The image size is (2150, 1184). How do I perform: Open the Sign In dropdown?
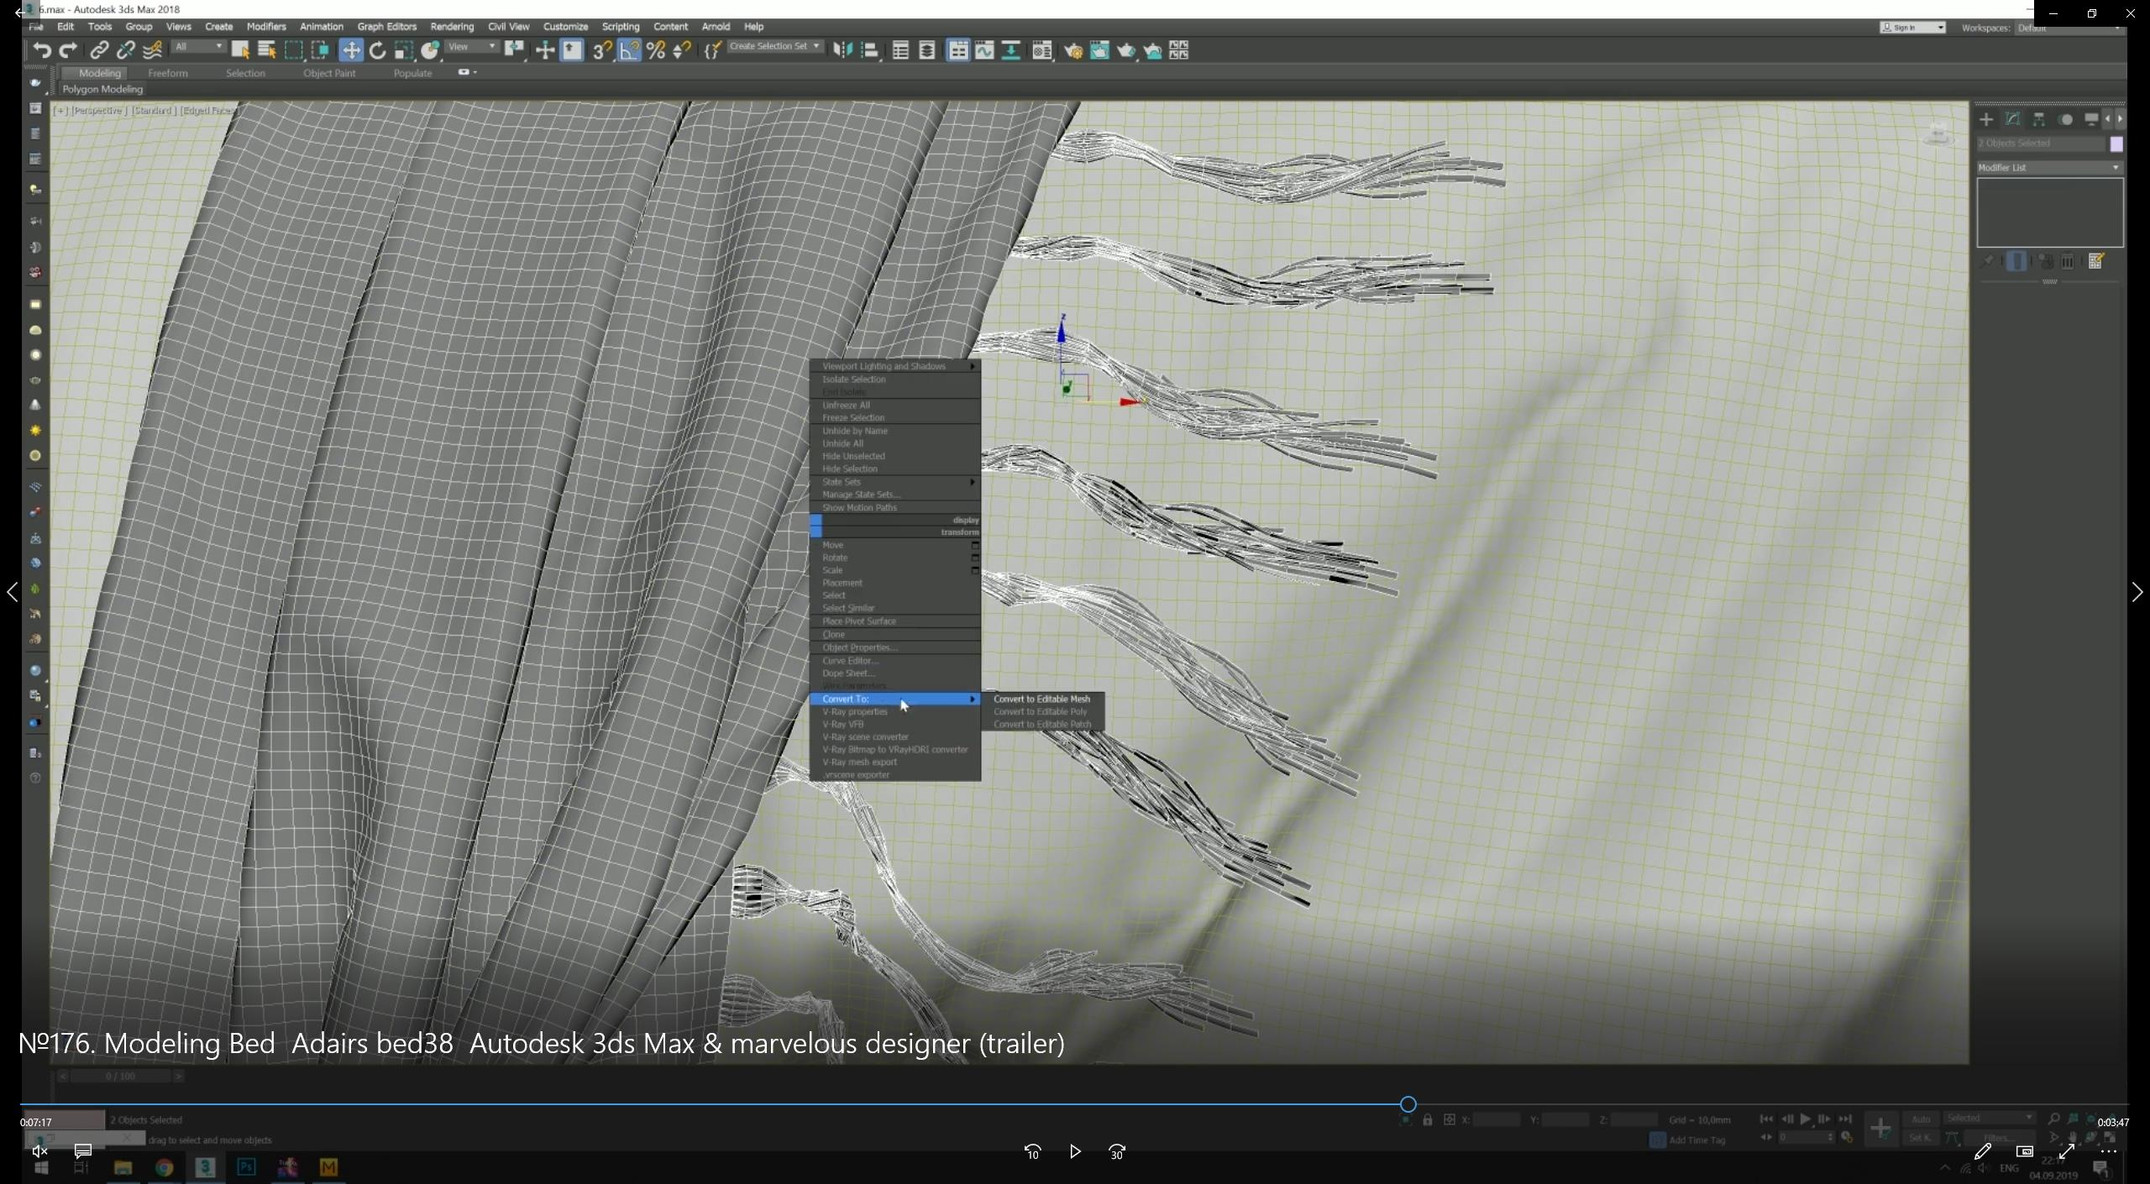click(1912, 28)
